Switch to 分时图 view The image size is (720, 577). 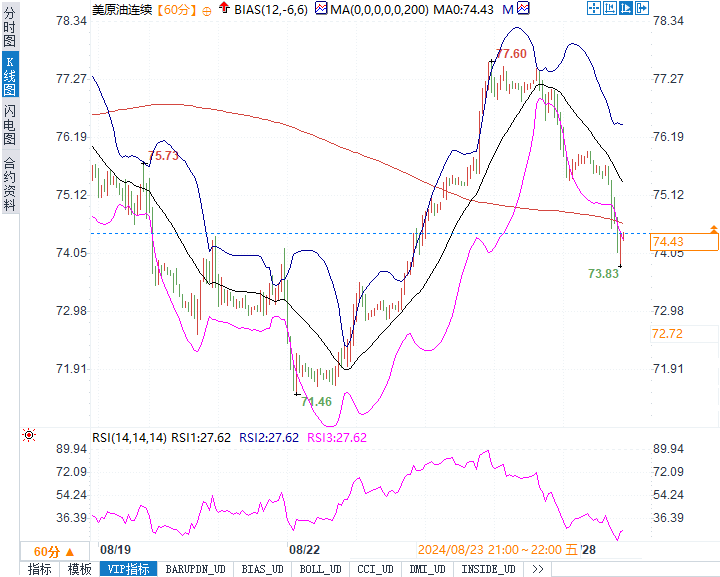10,27
